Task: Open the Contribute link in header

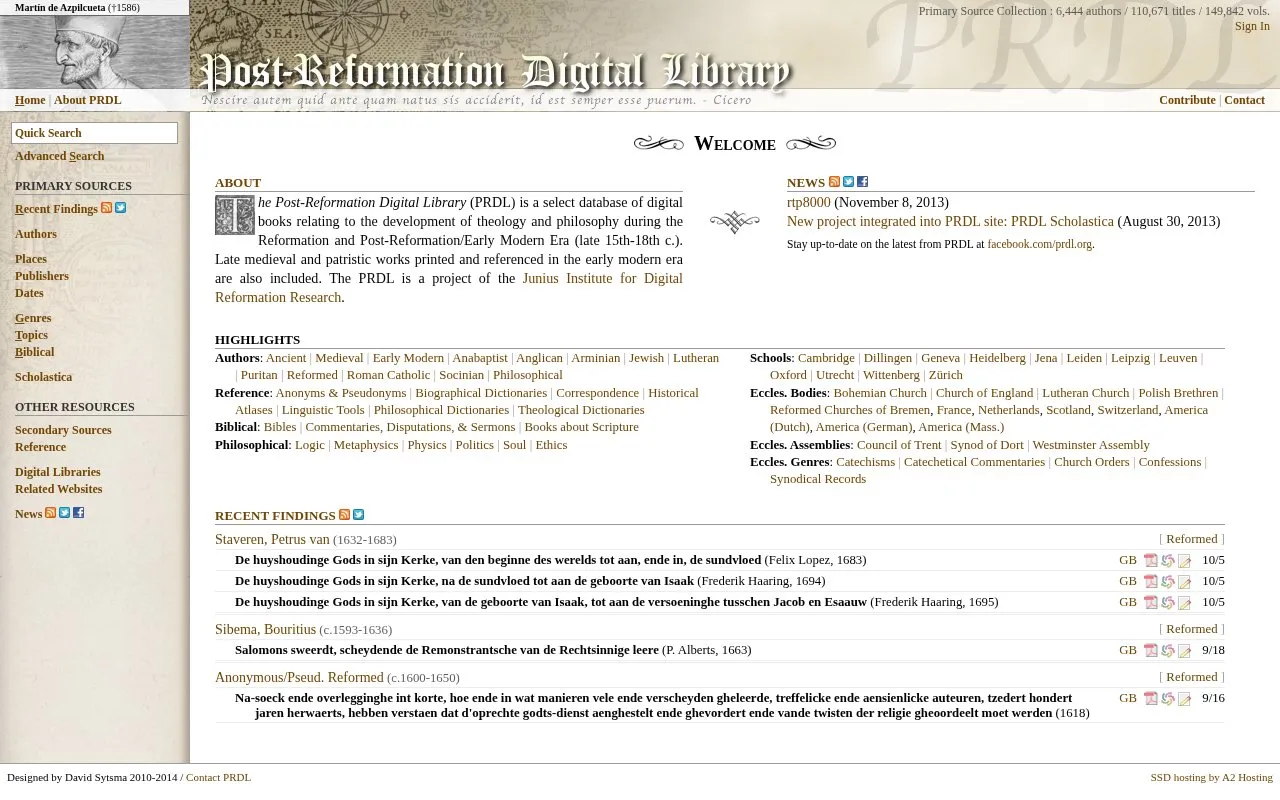Action: (x=1187, y=100)
